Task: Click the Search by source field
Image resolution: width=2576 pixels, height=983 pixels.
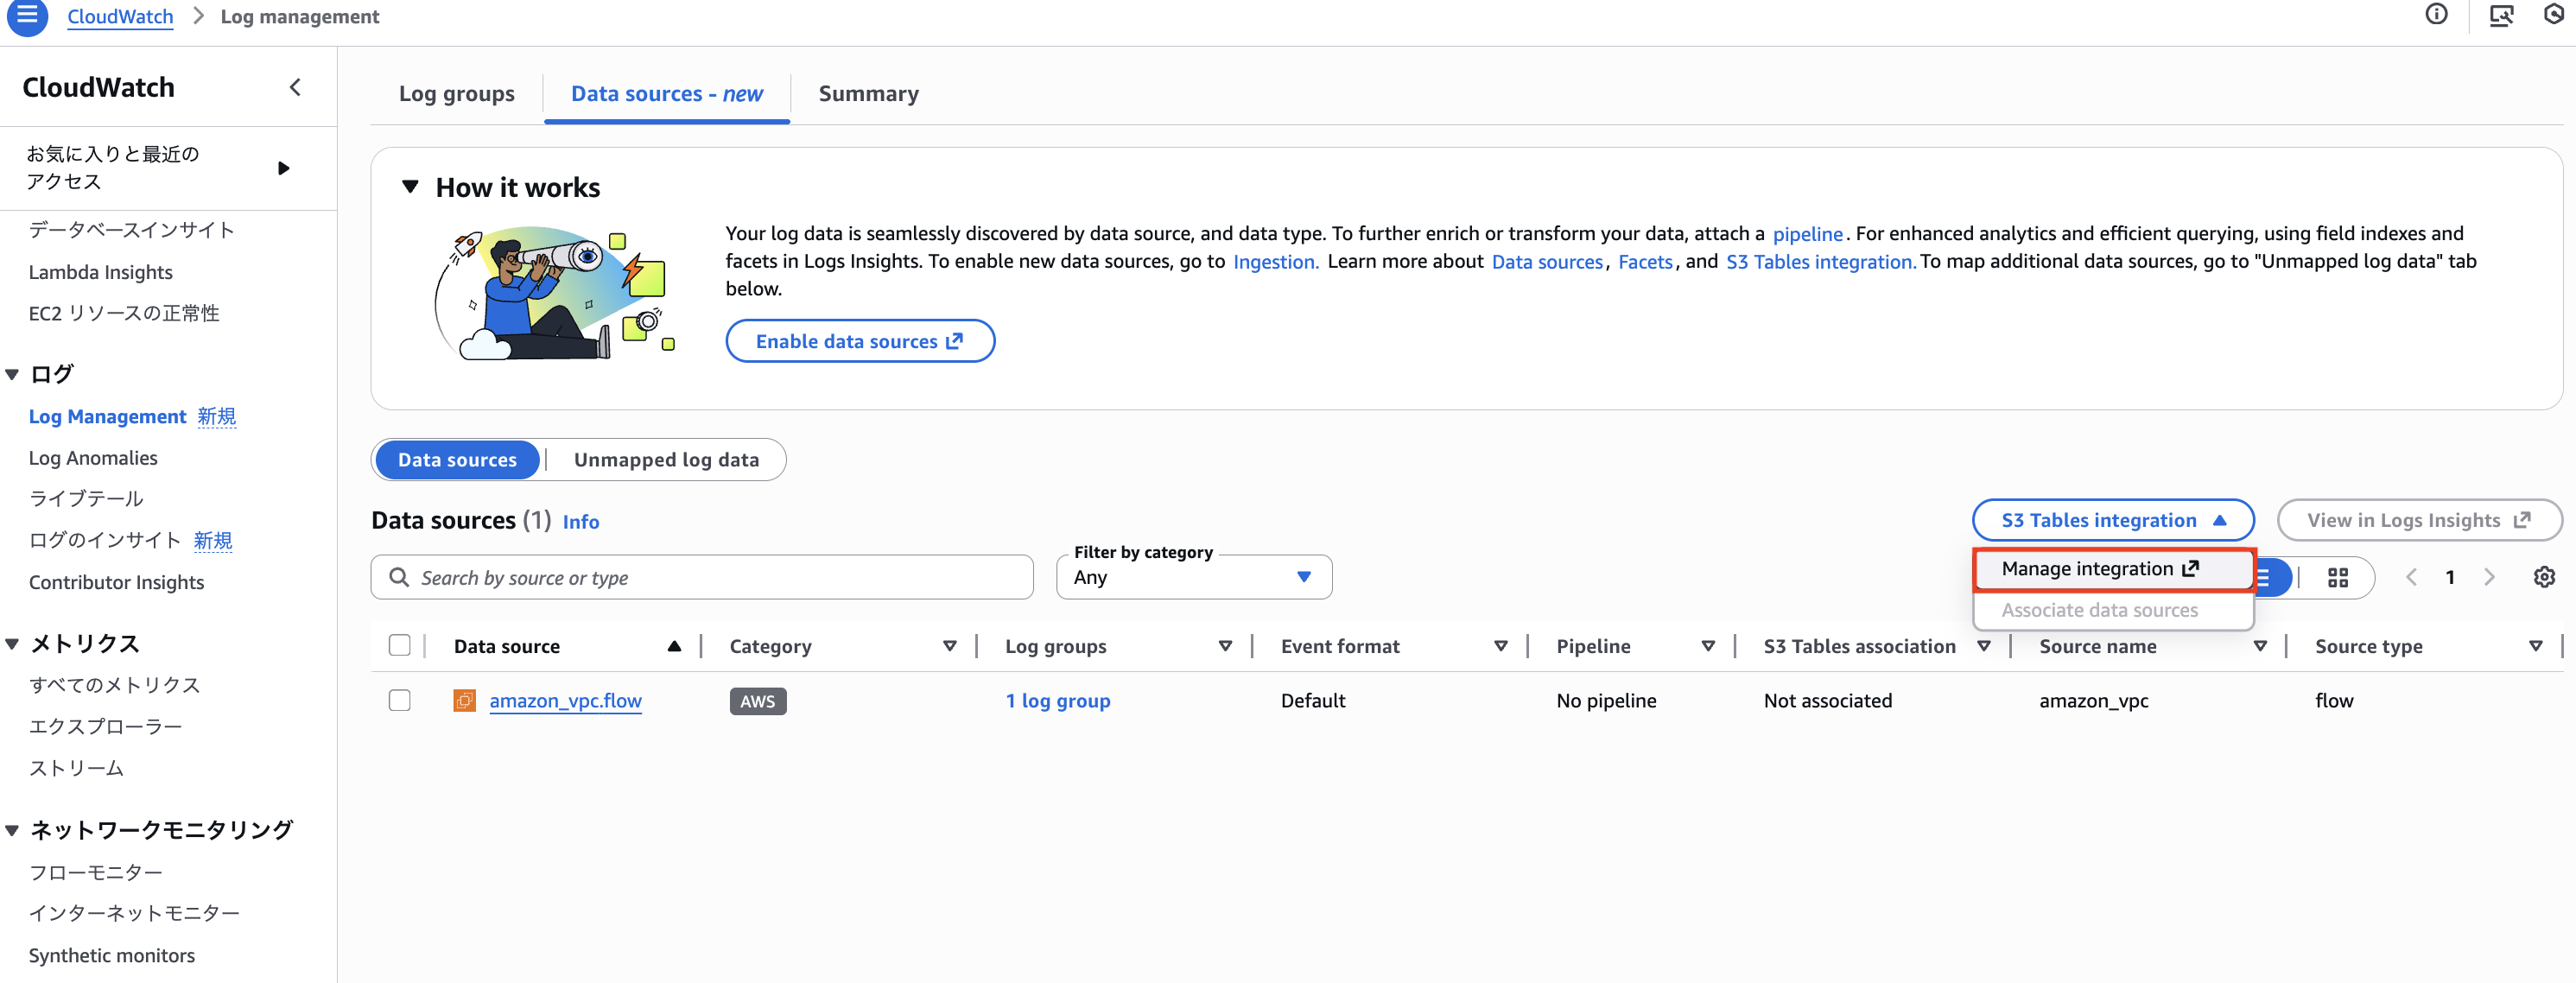Action: [702, 577]
